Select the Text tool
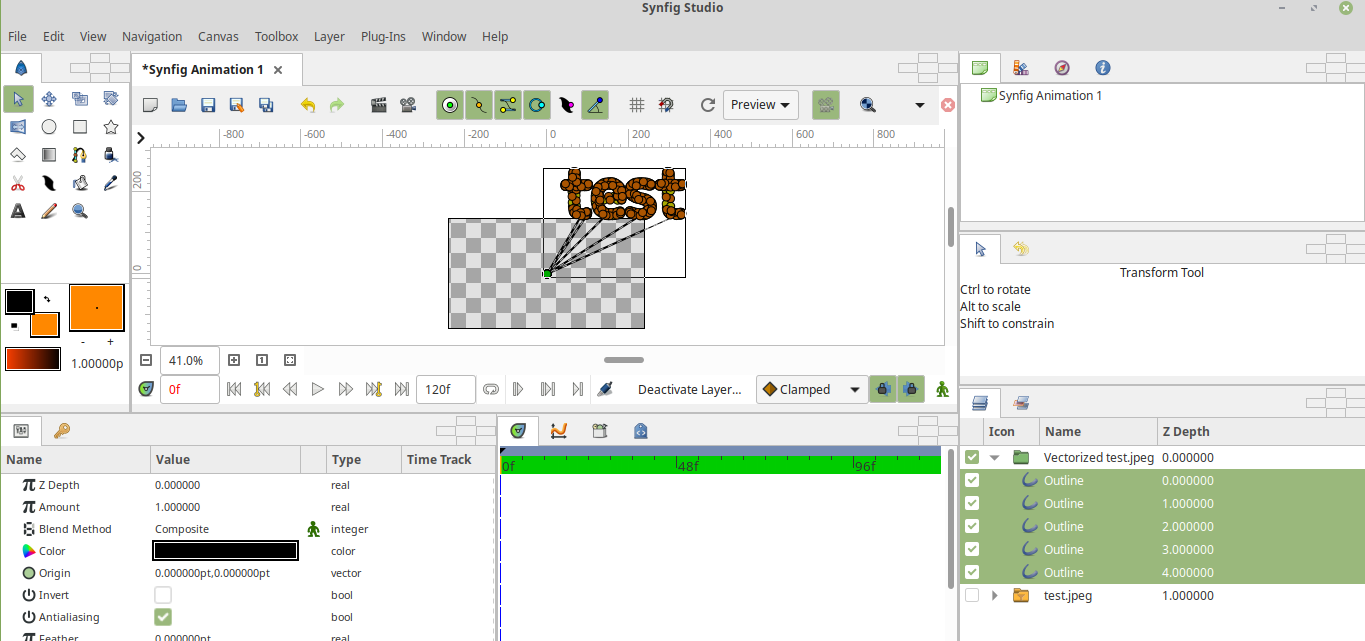The height and width of the screenshot is (641, 1365). tap(18, 211)
